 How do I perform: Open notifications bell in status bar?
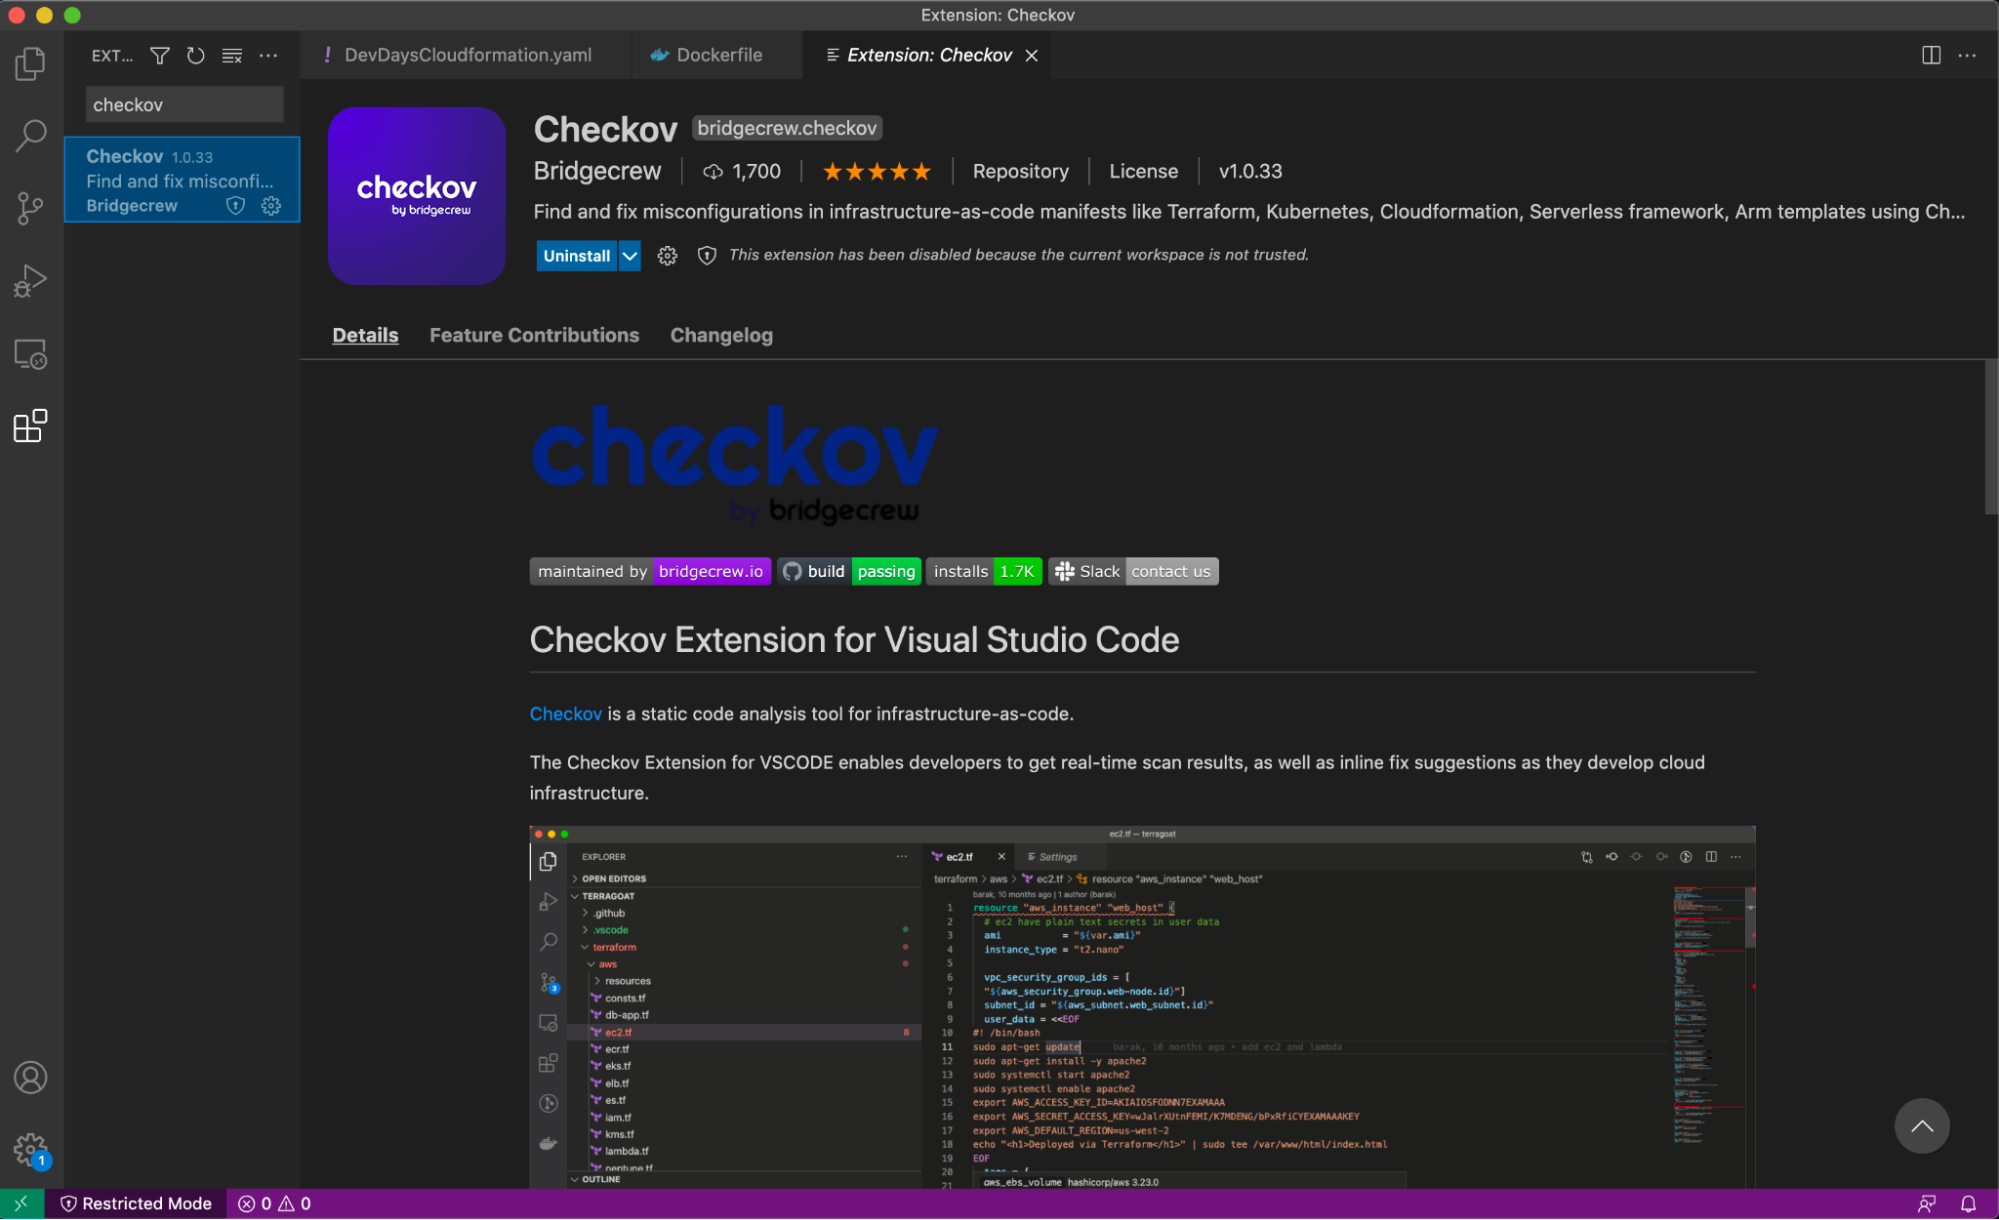click(x=1968, y=1204)
